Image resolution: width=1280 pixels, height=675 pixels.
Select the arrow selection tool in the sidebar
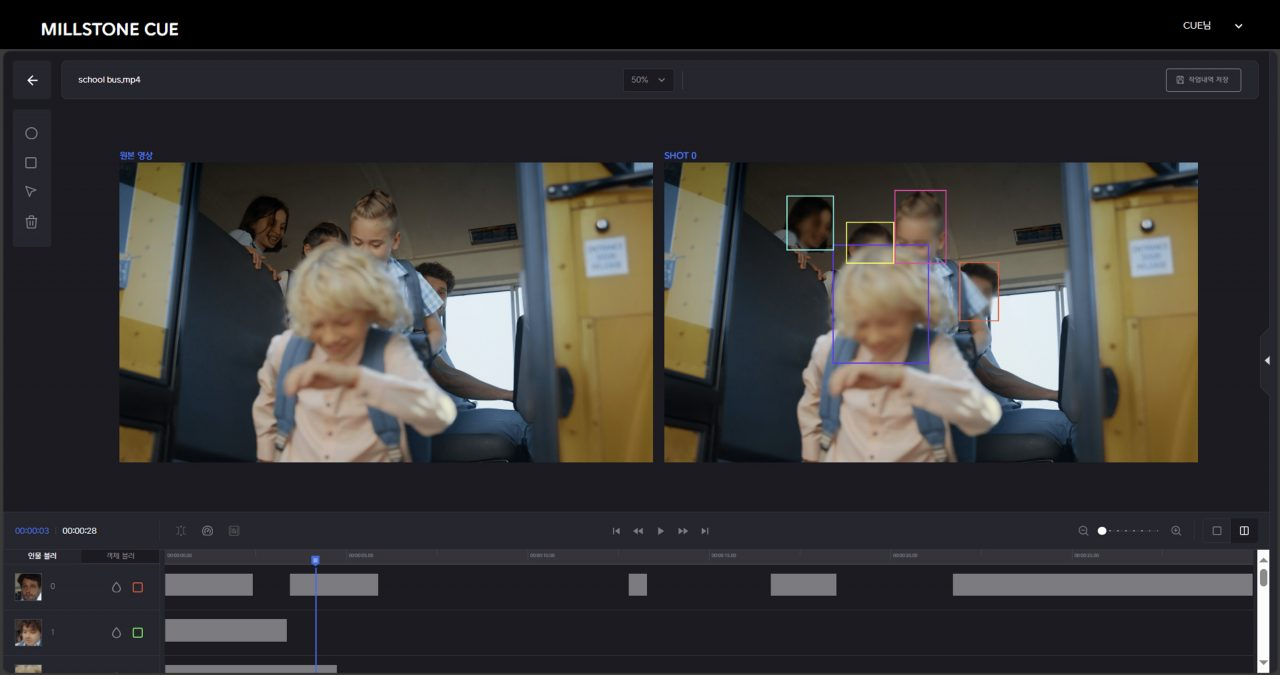[x=31, y=191]
